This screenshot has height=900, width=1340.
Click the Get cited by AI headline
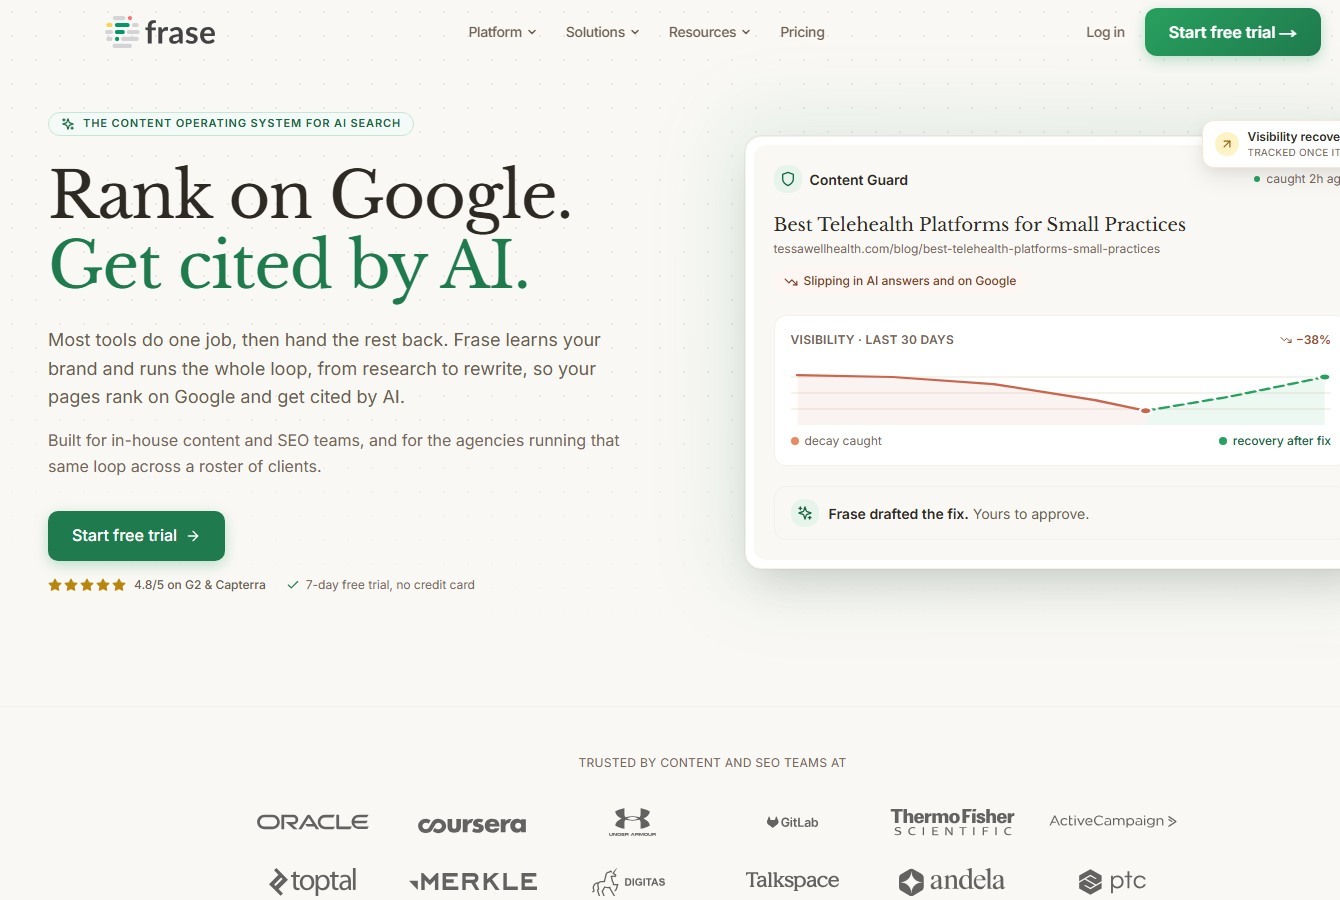(289, 266)
